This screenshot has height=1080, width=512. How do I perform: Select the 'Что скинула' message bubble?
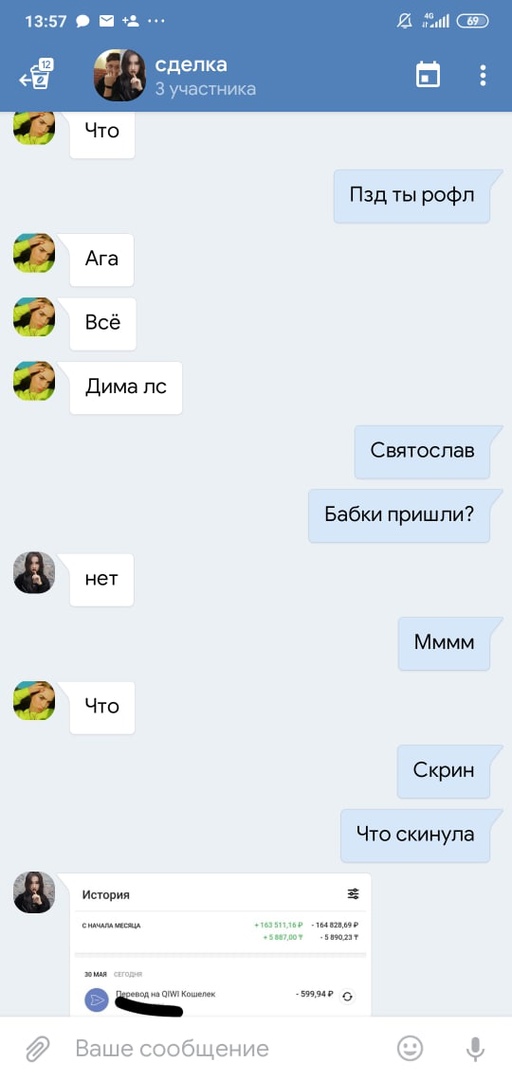point(416,835)
